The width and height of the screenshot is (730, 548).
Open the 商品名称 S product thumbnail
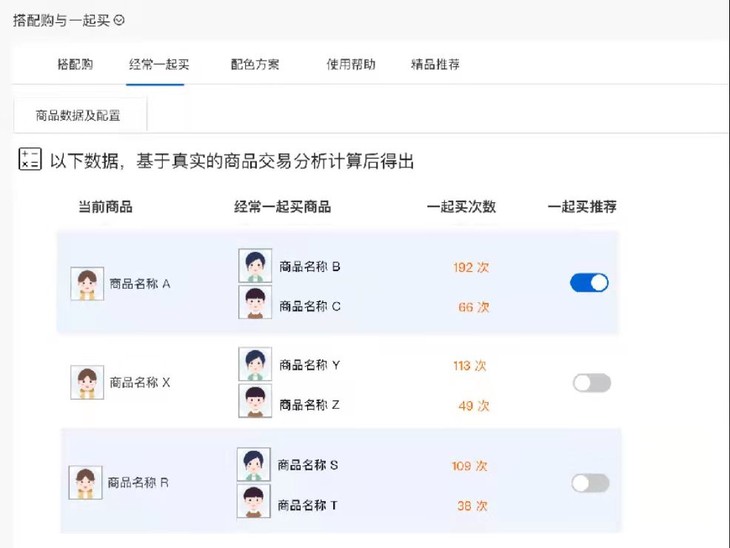(x=254, y=464)
